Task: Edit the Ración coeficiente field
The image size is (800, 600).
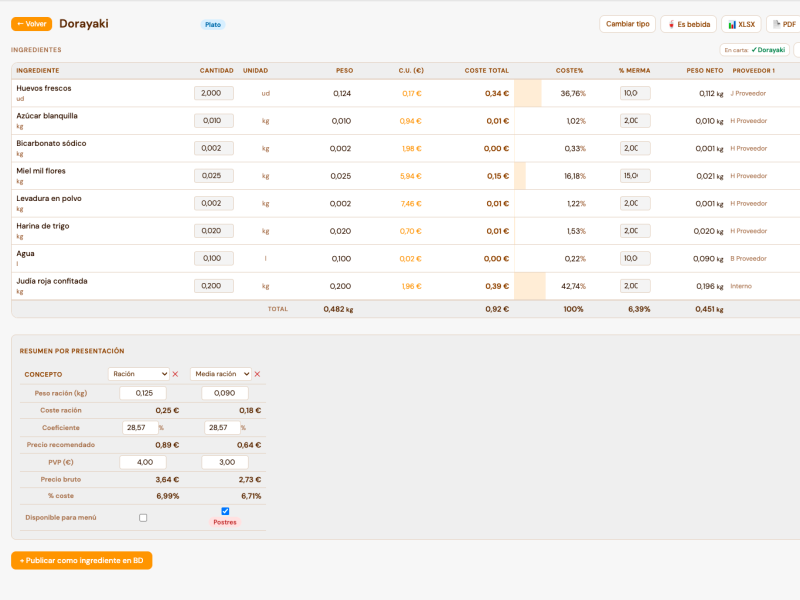Action: (140, 428)
